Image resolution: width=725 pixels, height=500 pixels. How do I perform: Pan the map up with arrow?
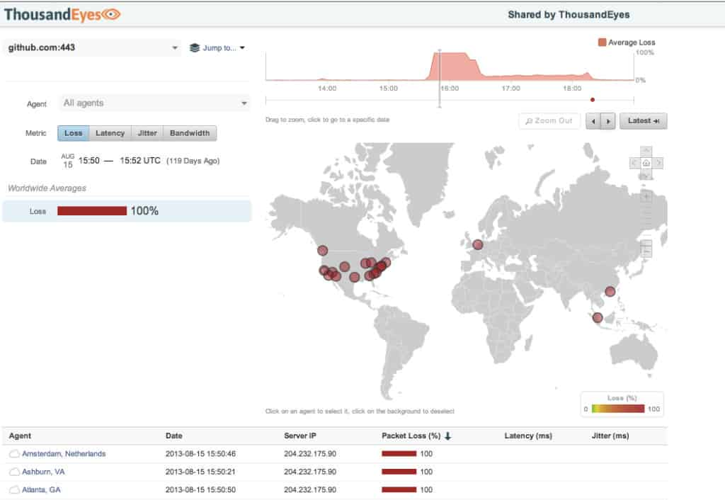(x=647, y=151)
